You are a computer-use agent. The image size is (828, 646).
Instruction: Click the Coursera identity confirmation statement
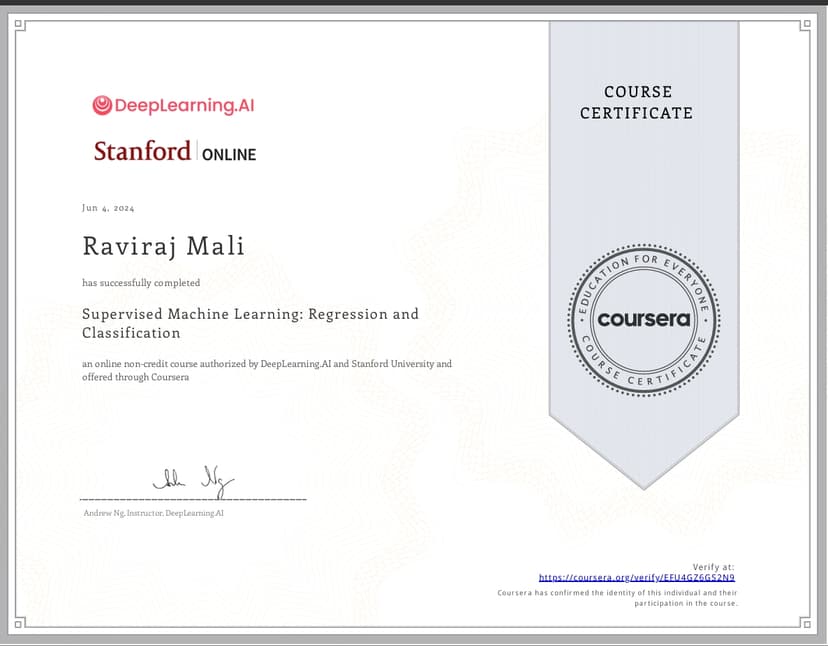(617, 598)
